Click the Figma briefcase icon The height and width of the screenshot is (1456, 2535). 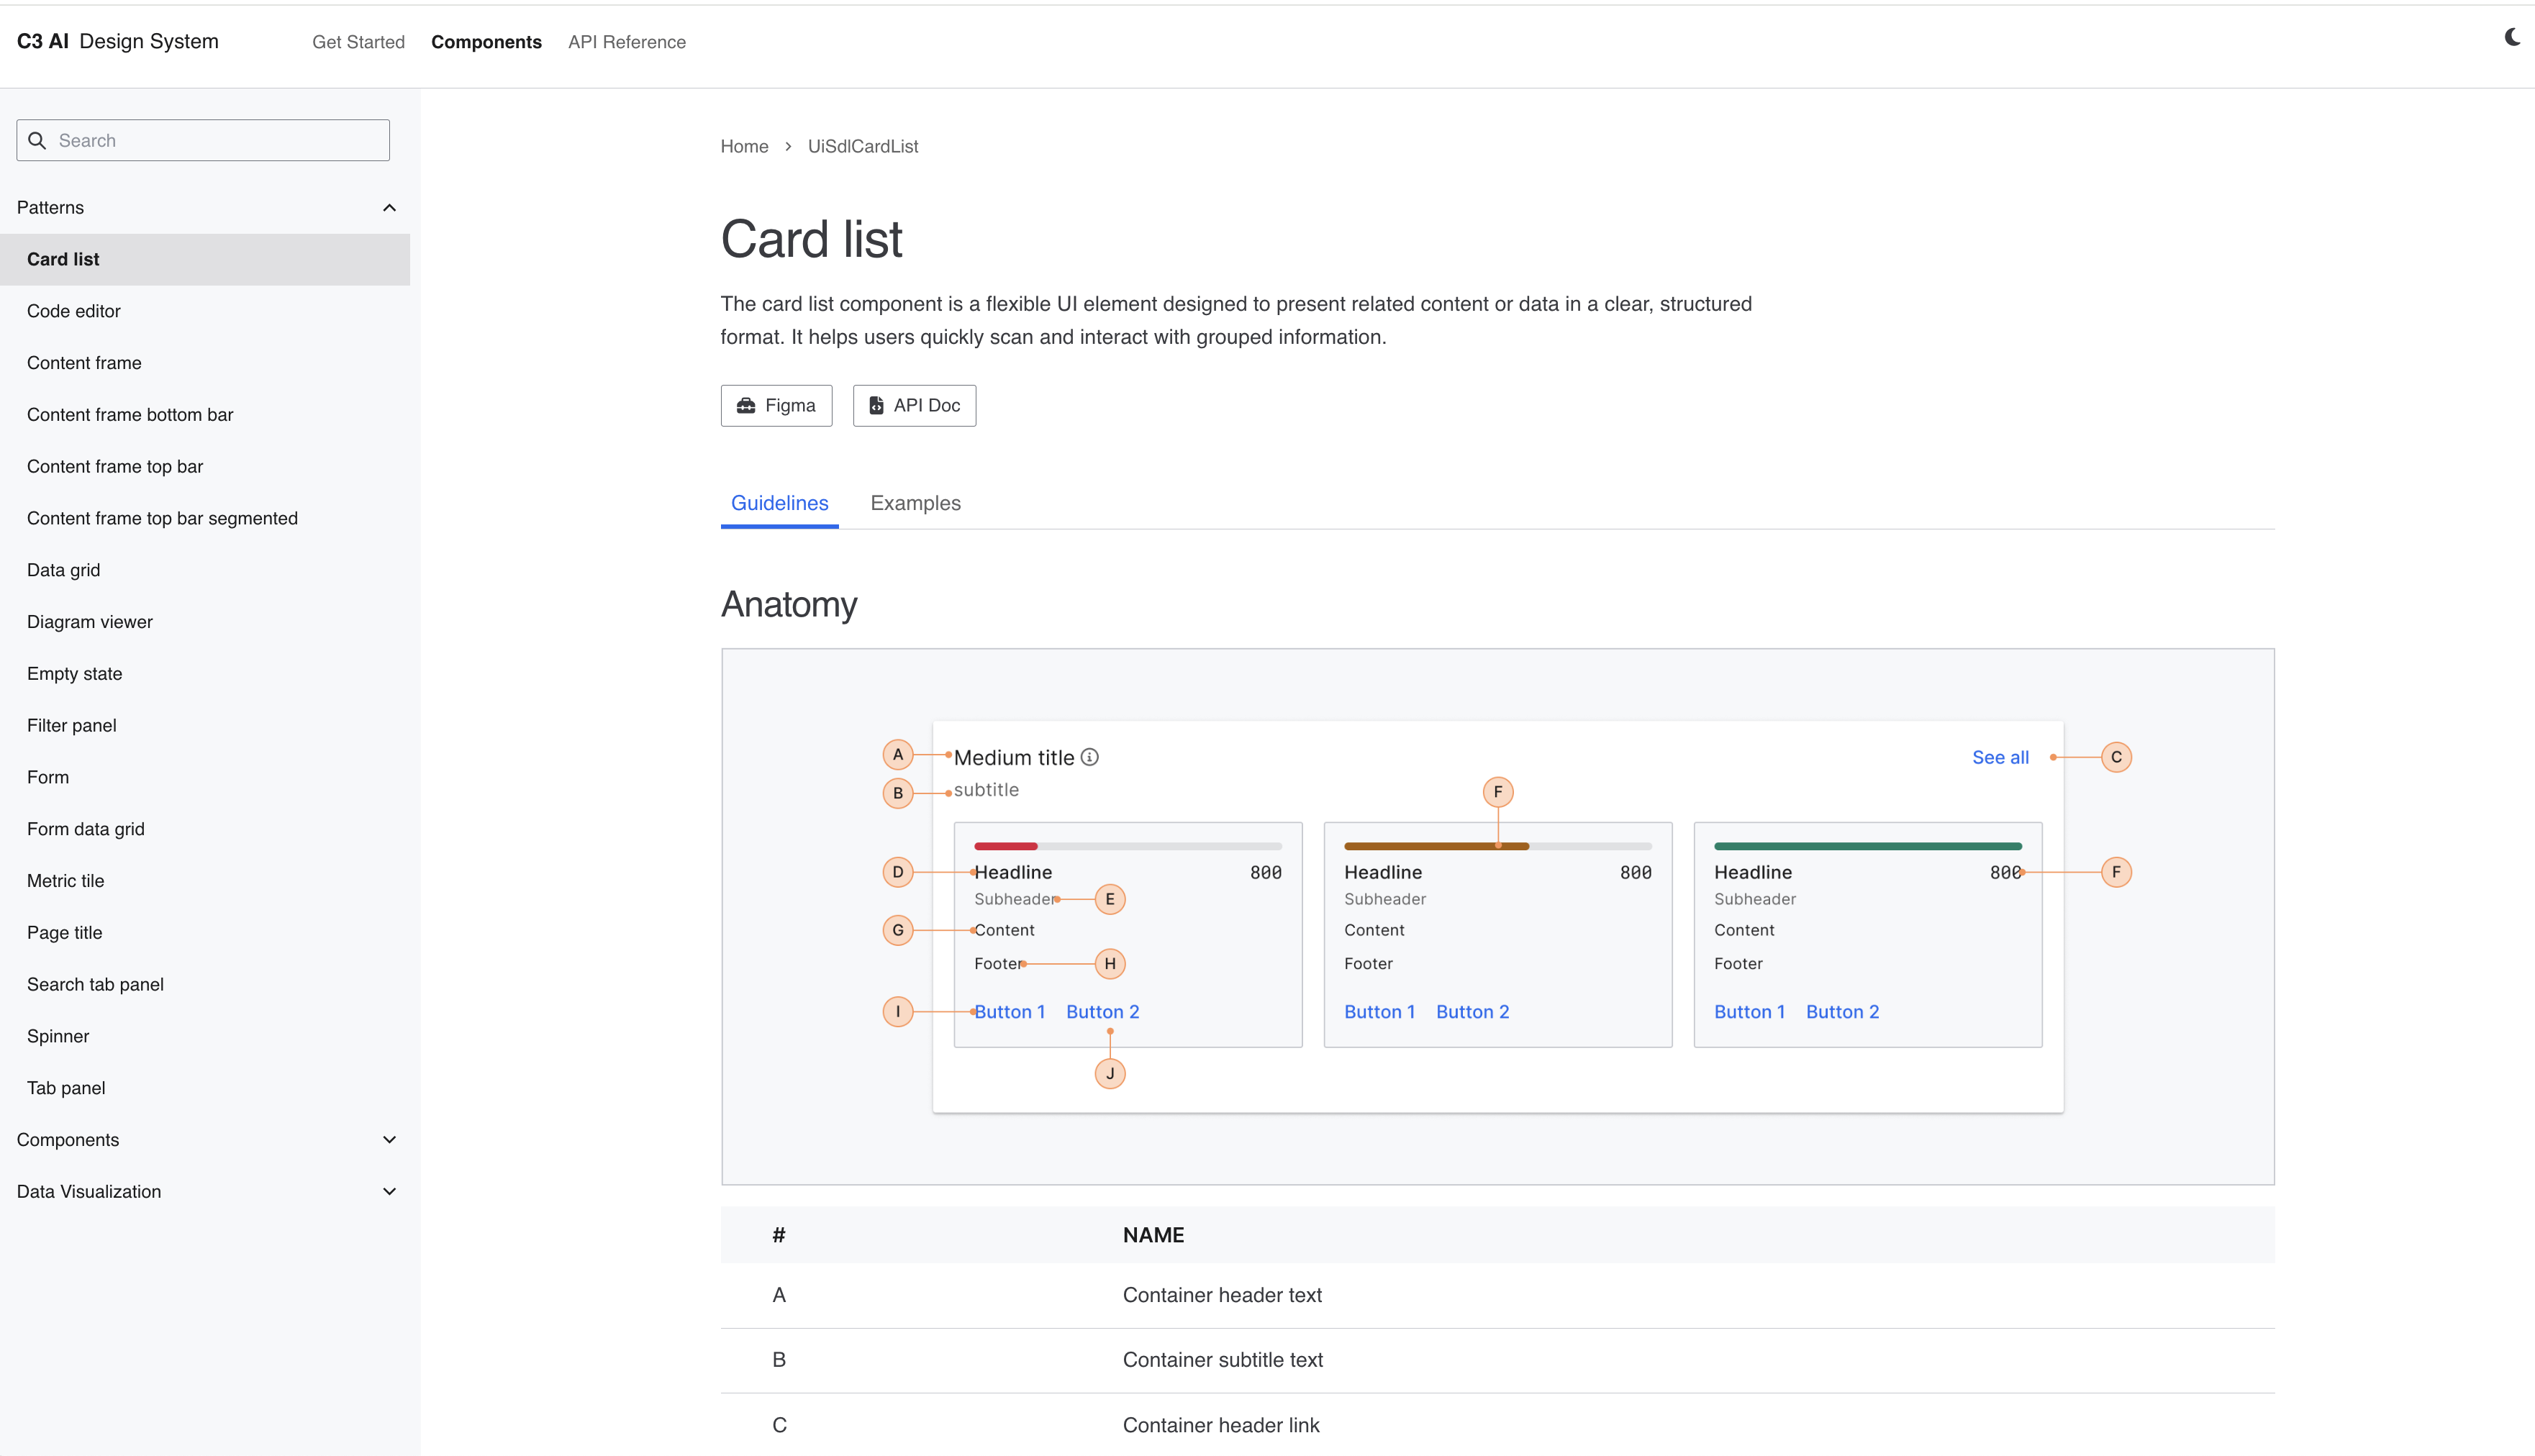(746, 406)
